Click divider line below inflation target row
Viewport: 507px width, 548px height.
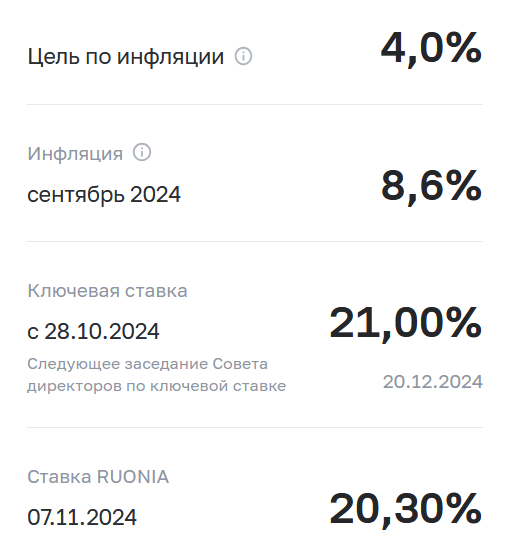tap(255, 104)
